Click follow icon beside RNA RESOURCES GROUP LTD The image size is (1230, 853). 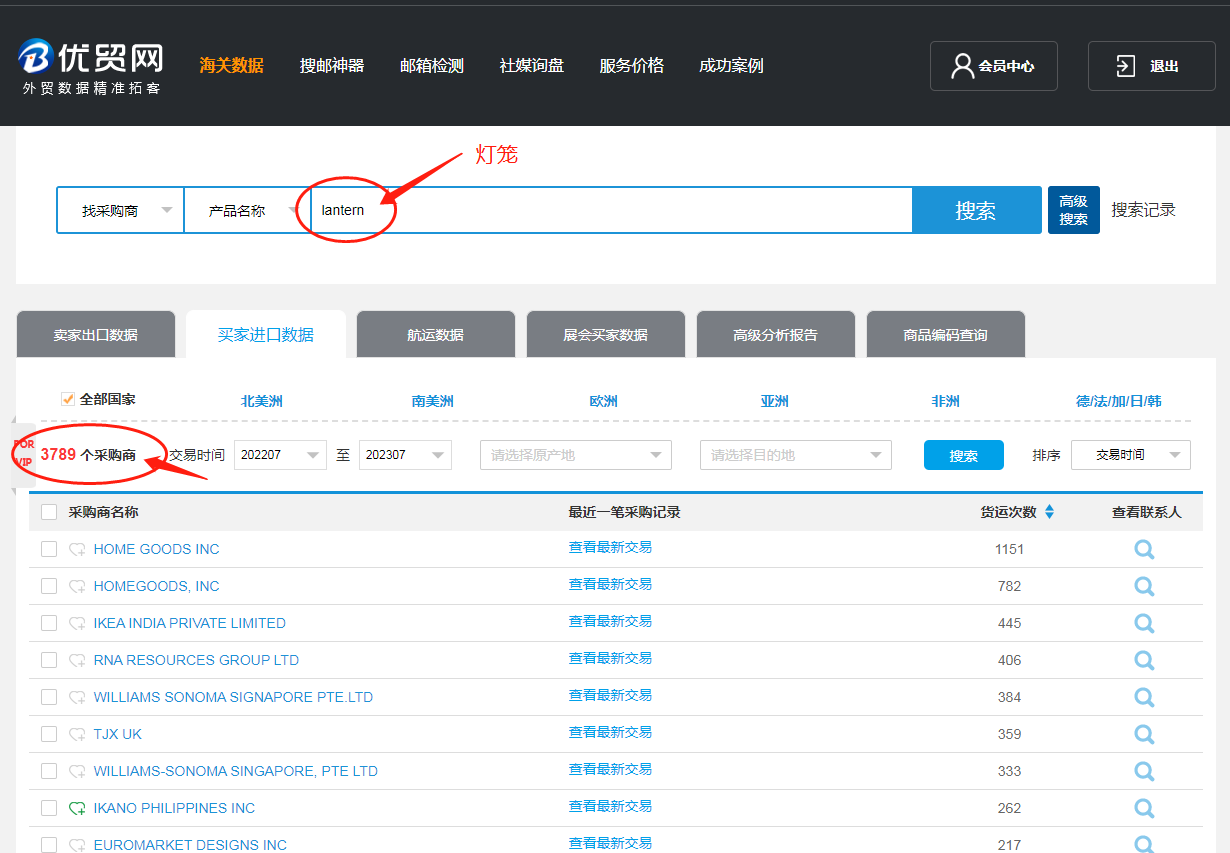coord(77,660)
